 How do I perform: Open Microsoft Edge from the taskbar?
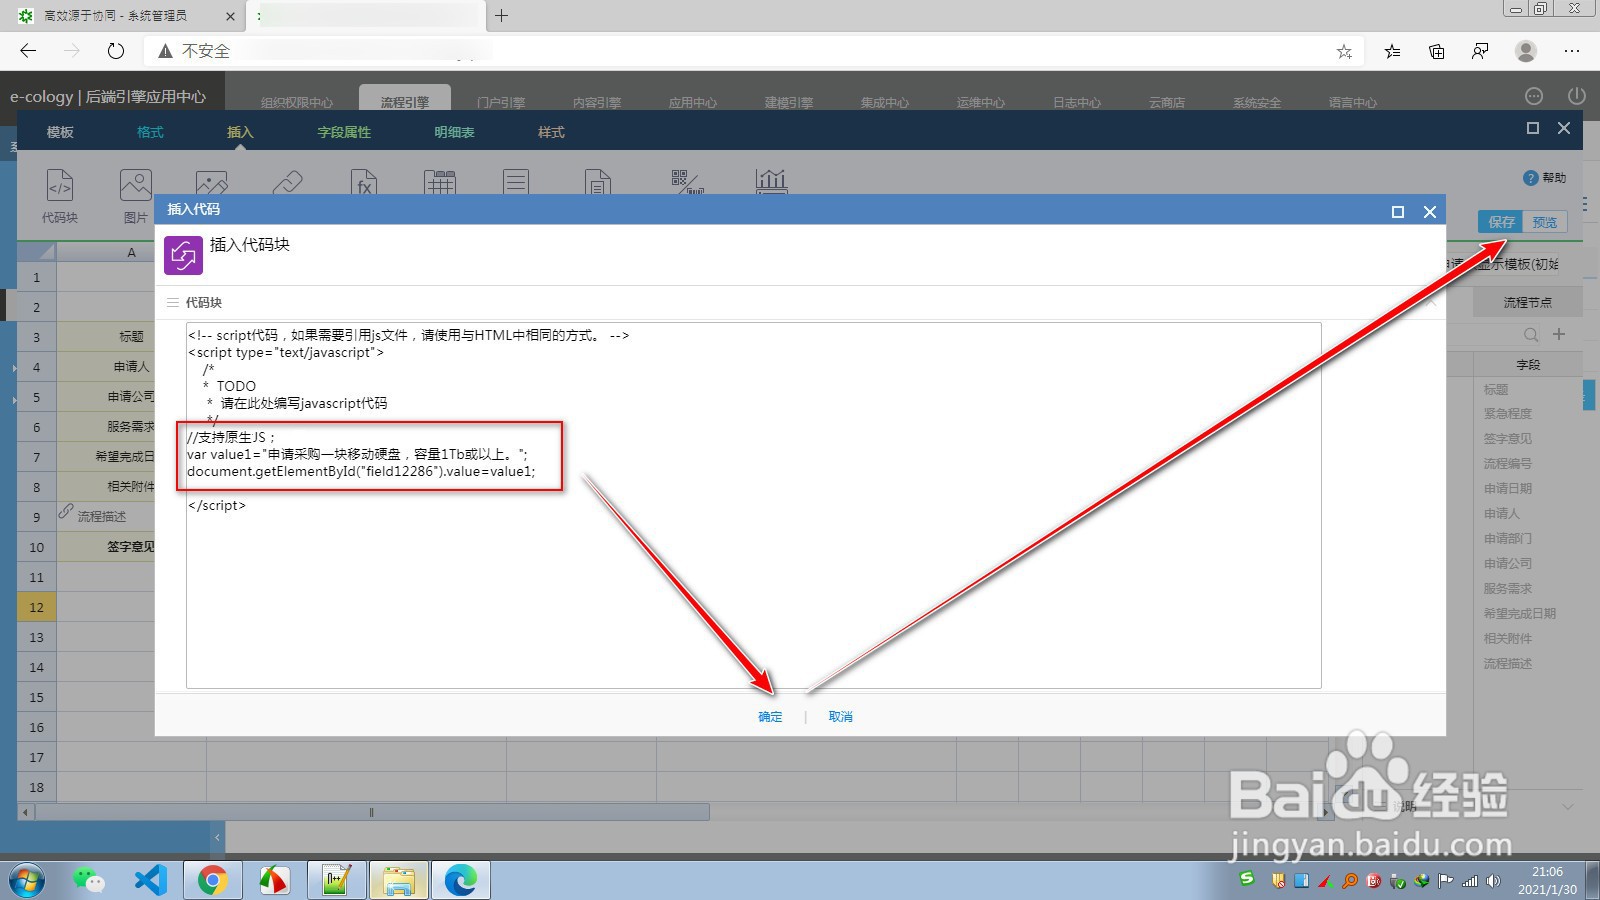(x=460, y=880)
